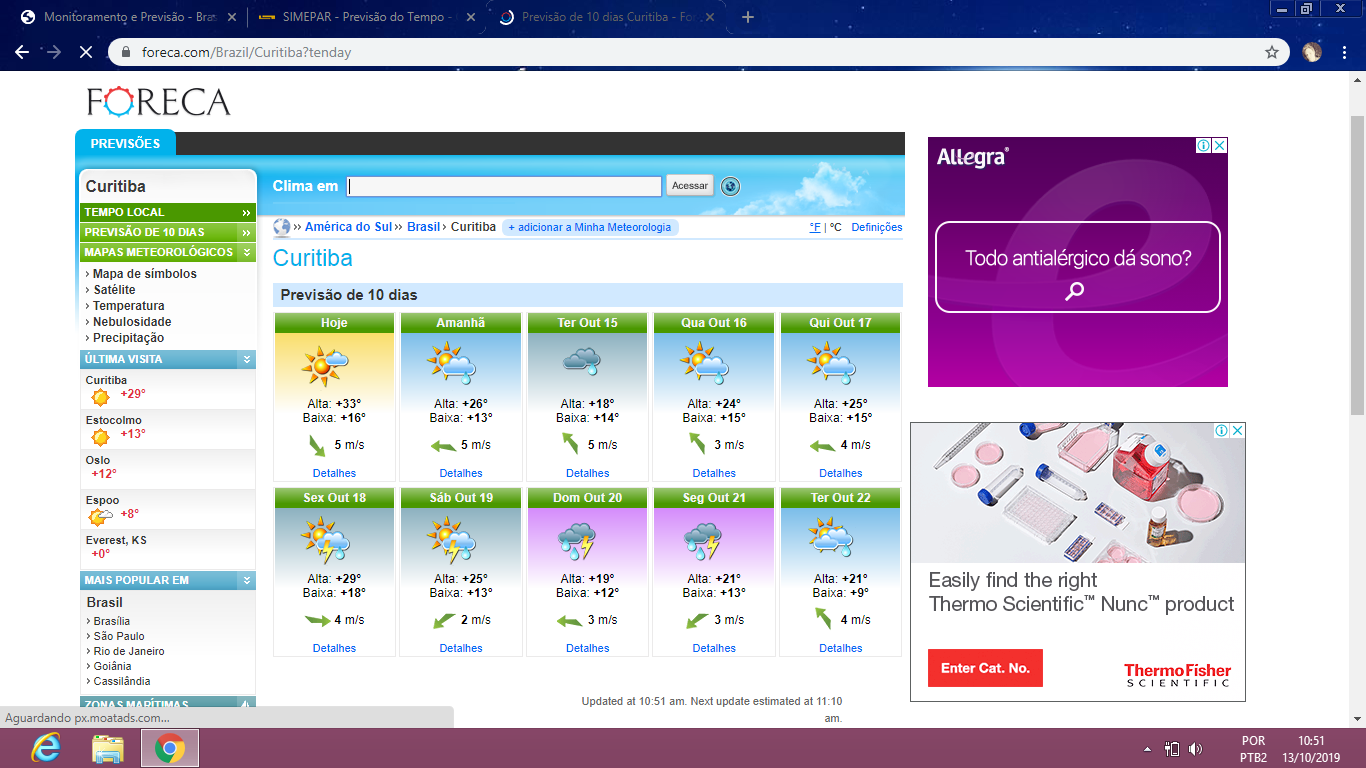Open the Oslo recent visit link
Viewport: 1366px width, 768px height.
(x=98, y=460)
